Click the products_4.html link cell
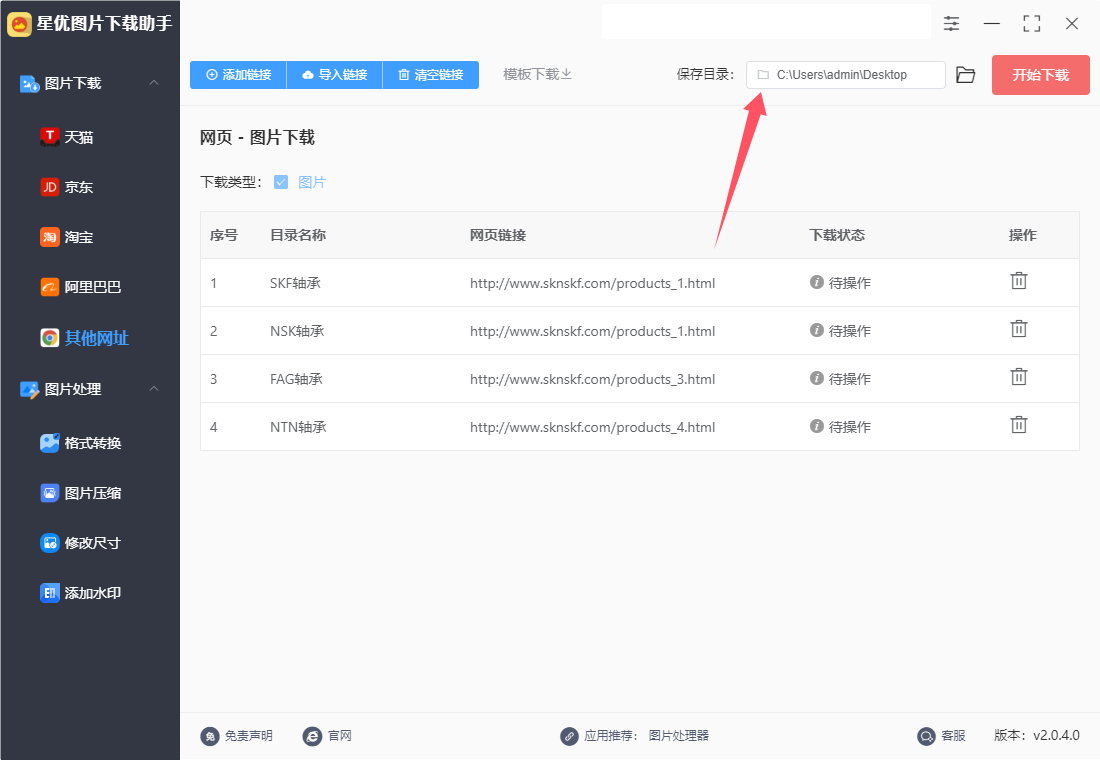 coord(593,427)
